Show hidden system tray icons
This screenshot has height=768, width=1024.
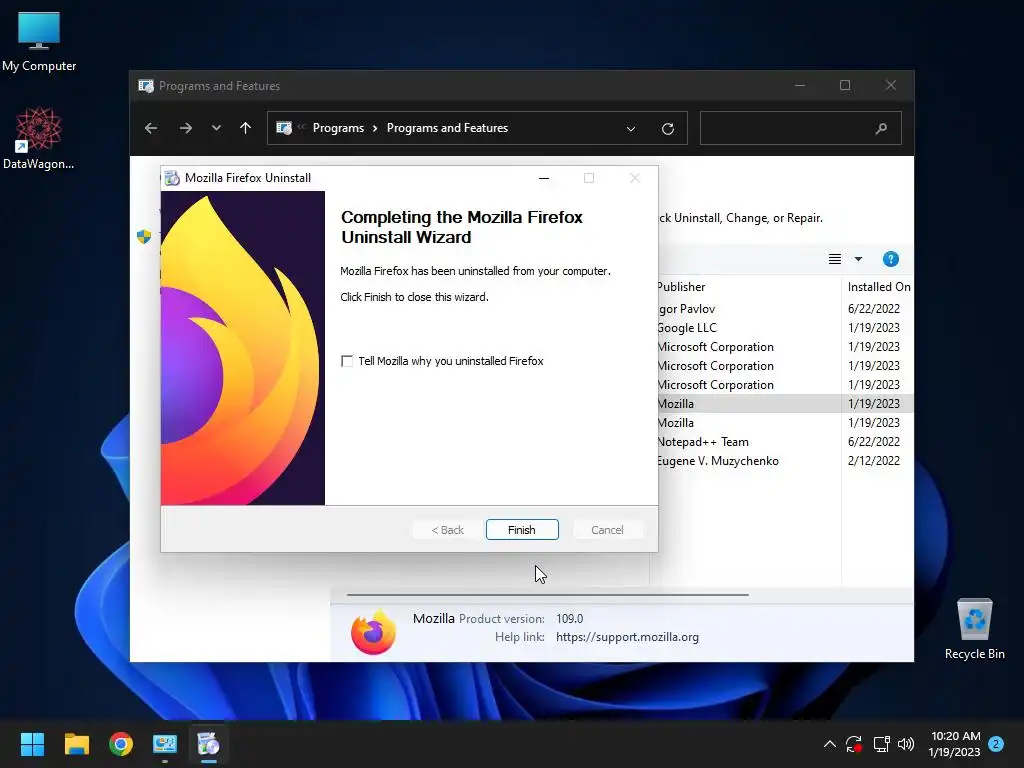829,744
